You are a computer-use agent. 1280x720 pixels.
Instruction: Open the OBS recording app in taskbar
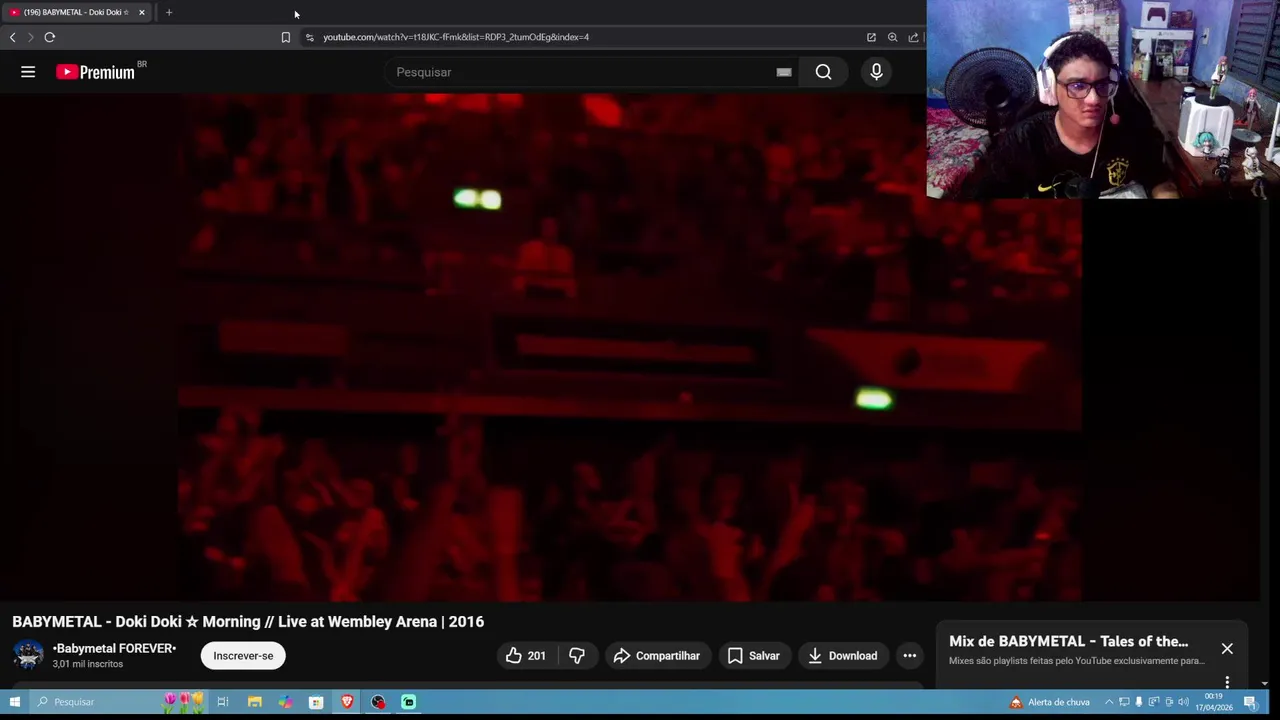coord(378,702)
